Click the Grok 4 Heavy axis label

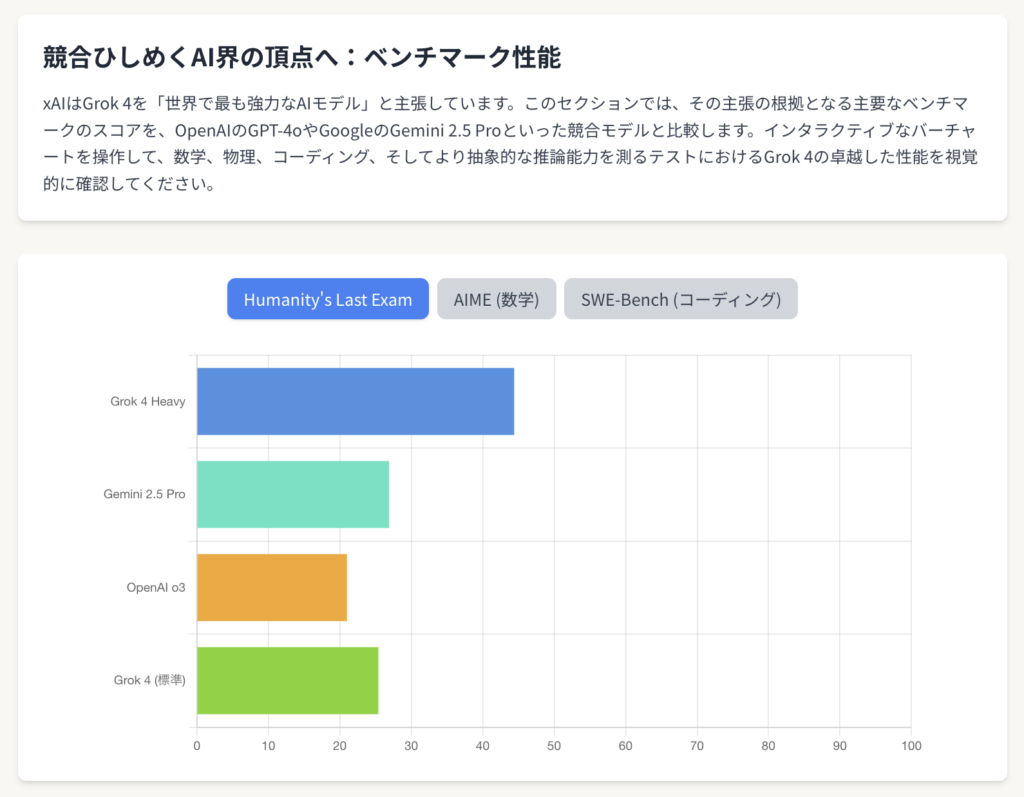[x=148, y=401]
